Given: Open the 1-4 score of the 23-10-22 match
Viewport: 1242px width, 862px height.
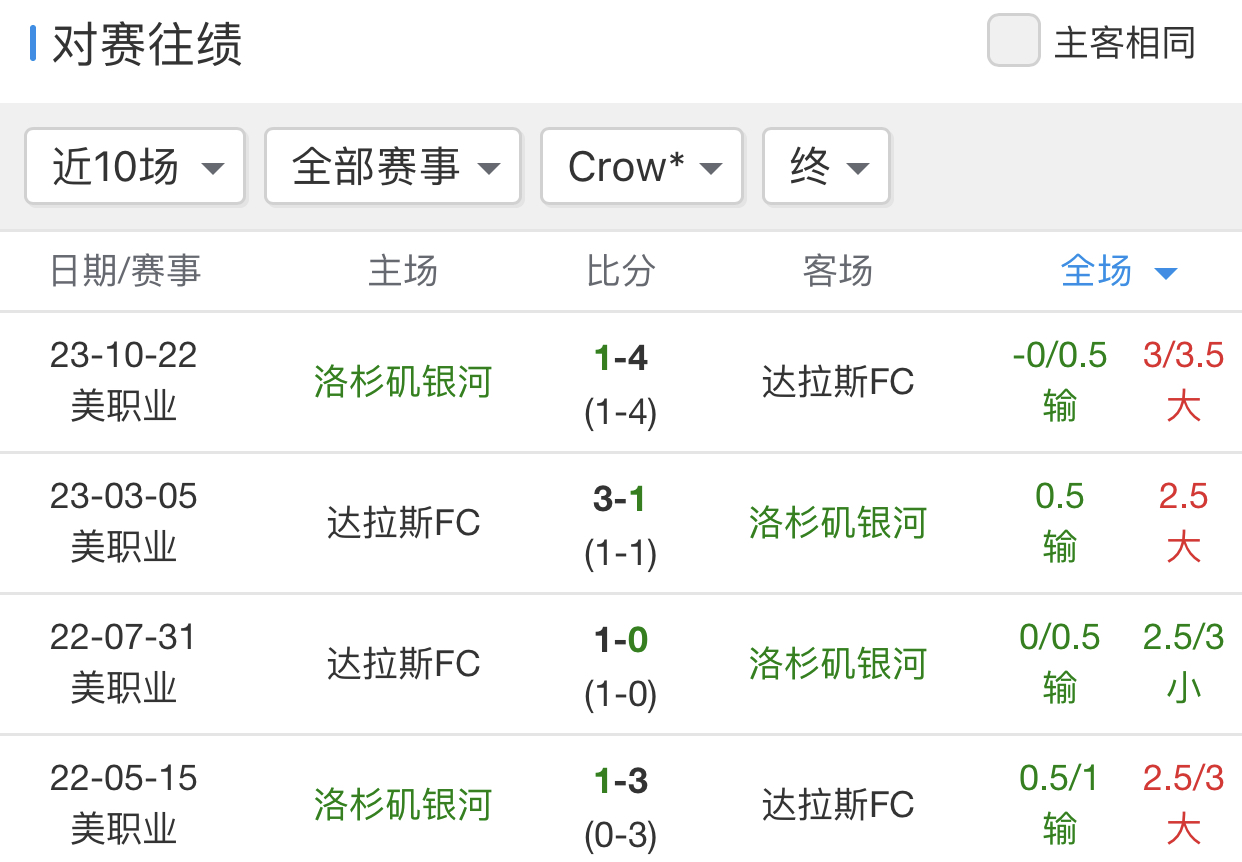Looking at the screenshot, I should (x=620, y=358).
